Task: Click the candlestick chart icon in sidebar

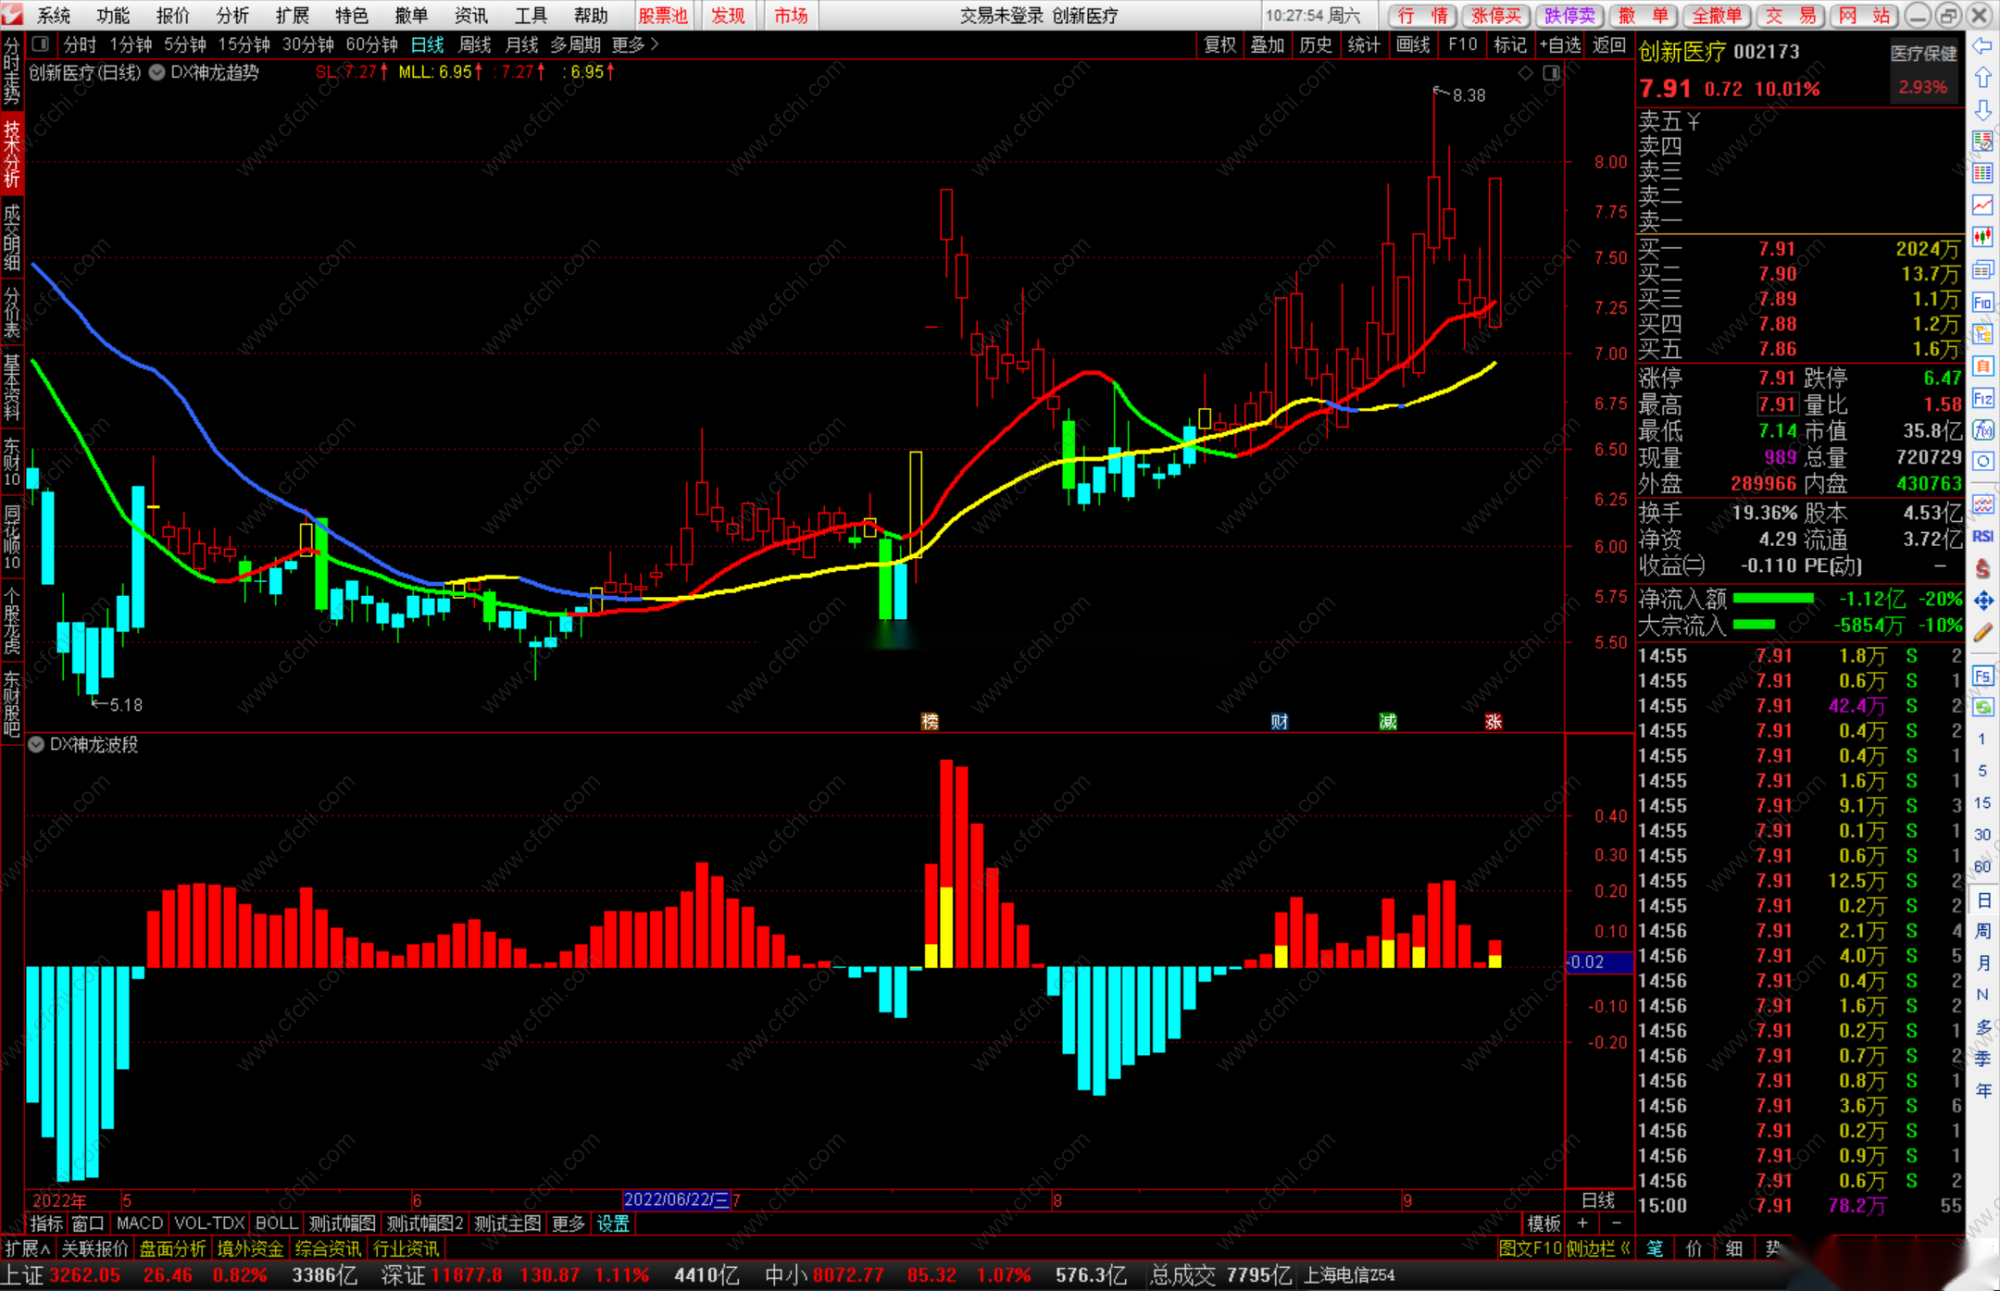Action: coord(1982,237)
